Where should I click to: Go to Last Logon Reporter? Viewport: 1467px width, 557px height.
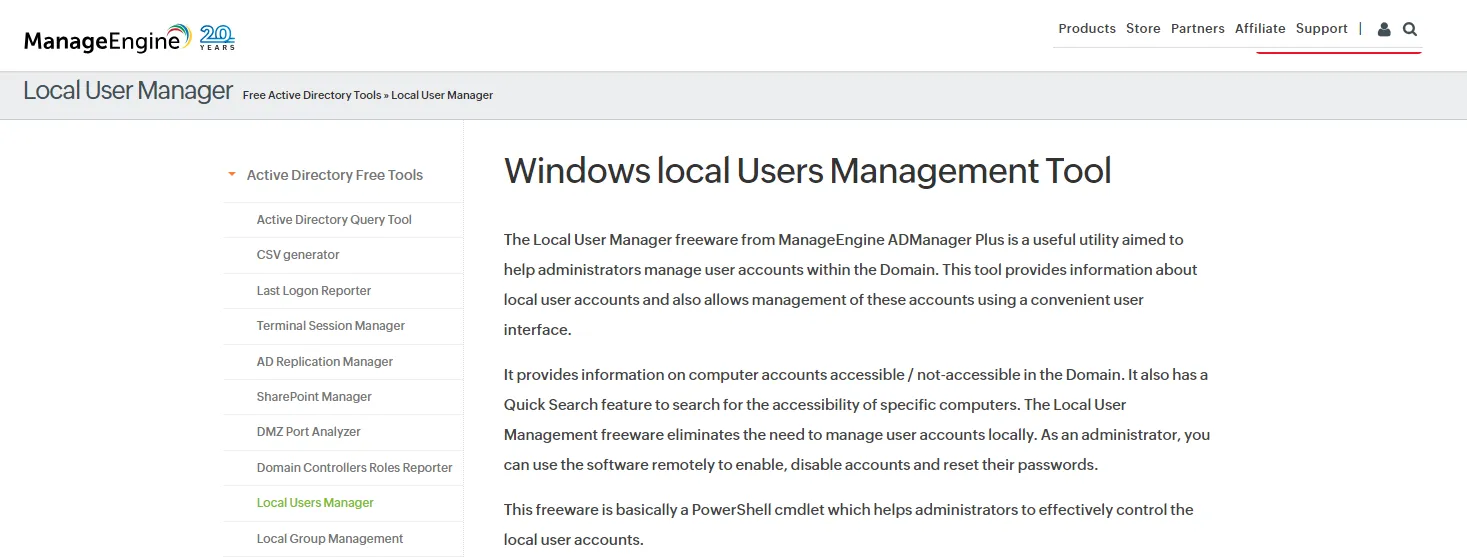[314, 291]
